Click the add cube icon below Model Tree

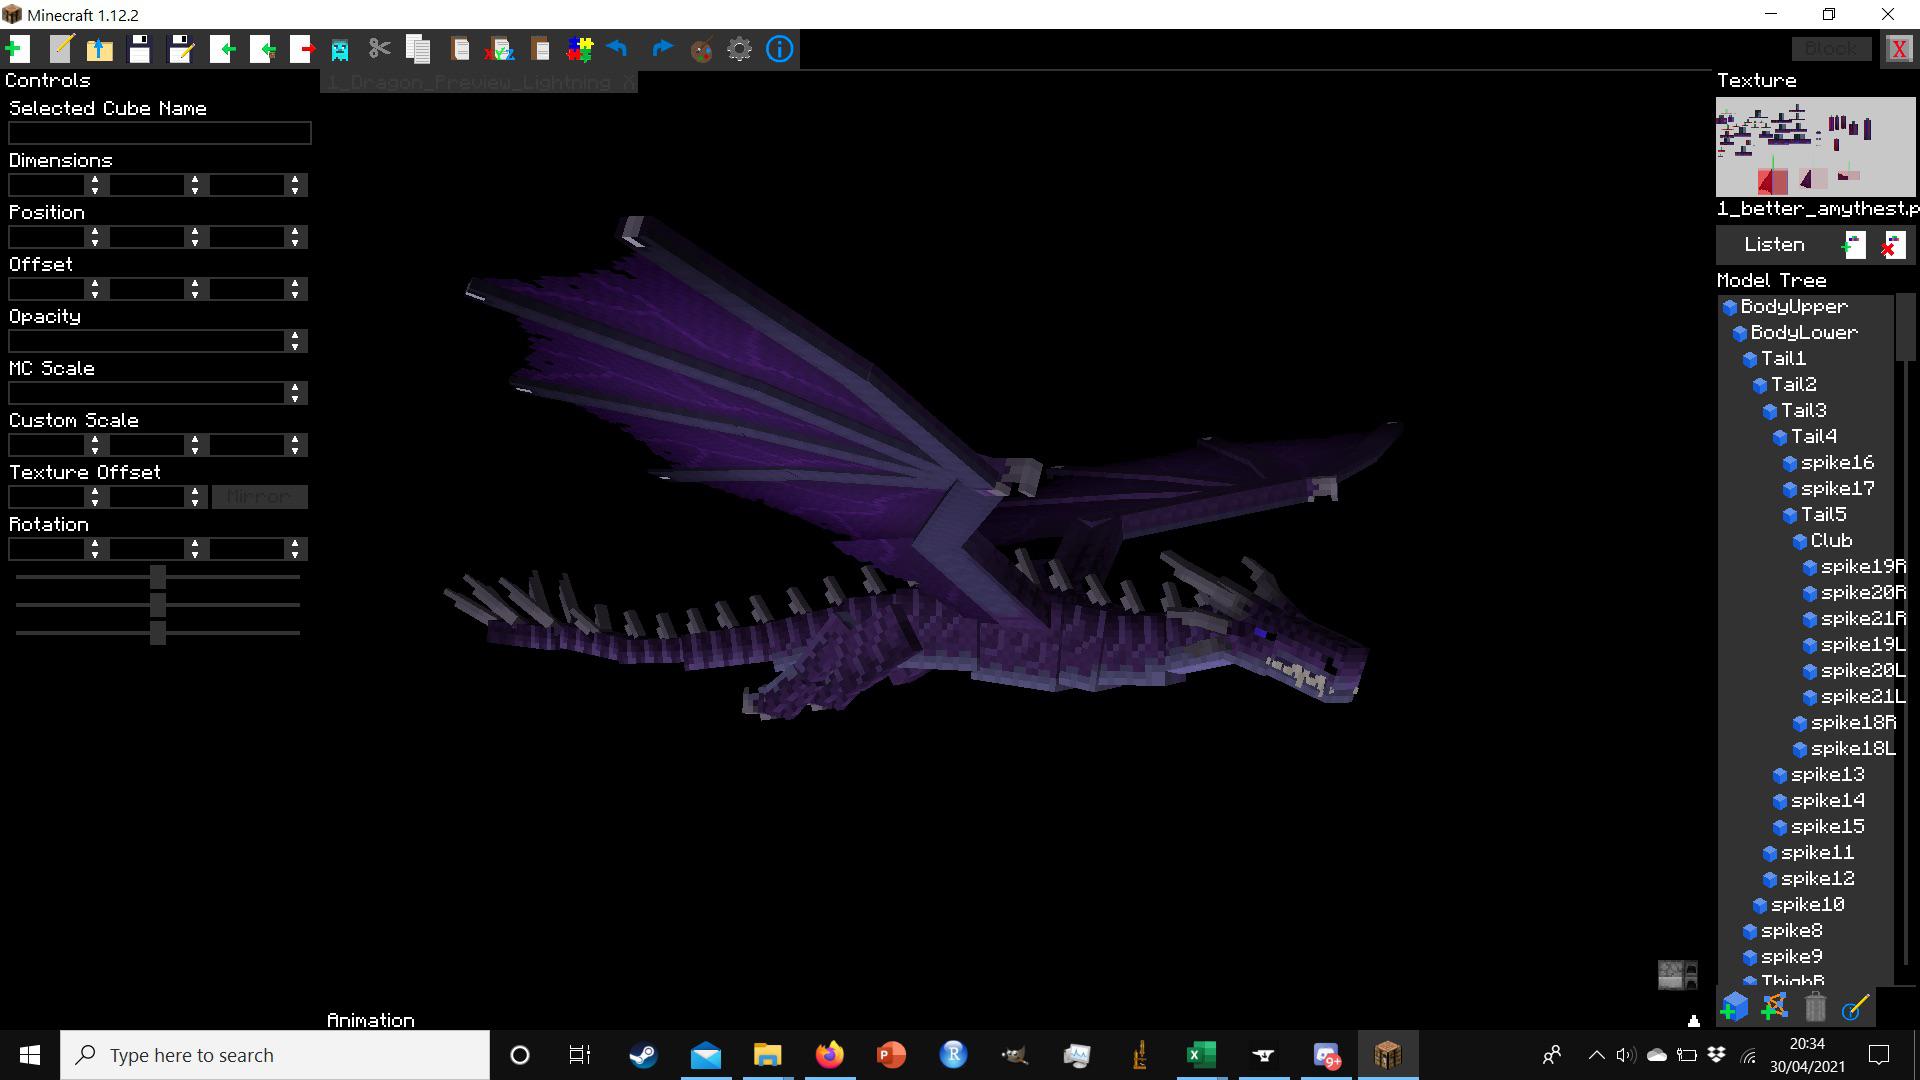[1734, 1007]
